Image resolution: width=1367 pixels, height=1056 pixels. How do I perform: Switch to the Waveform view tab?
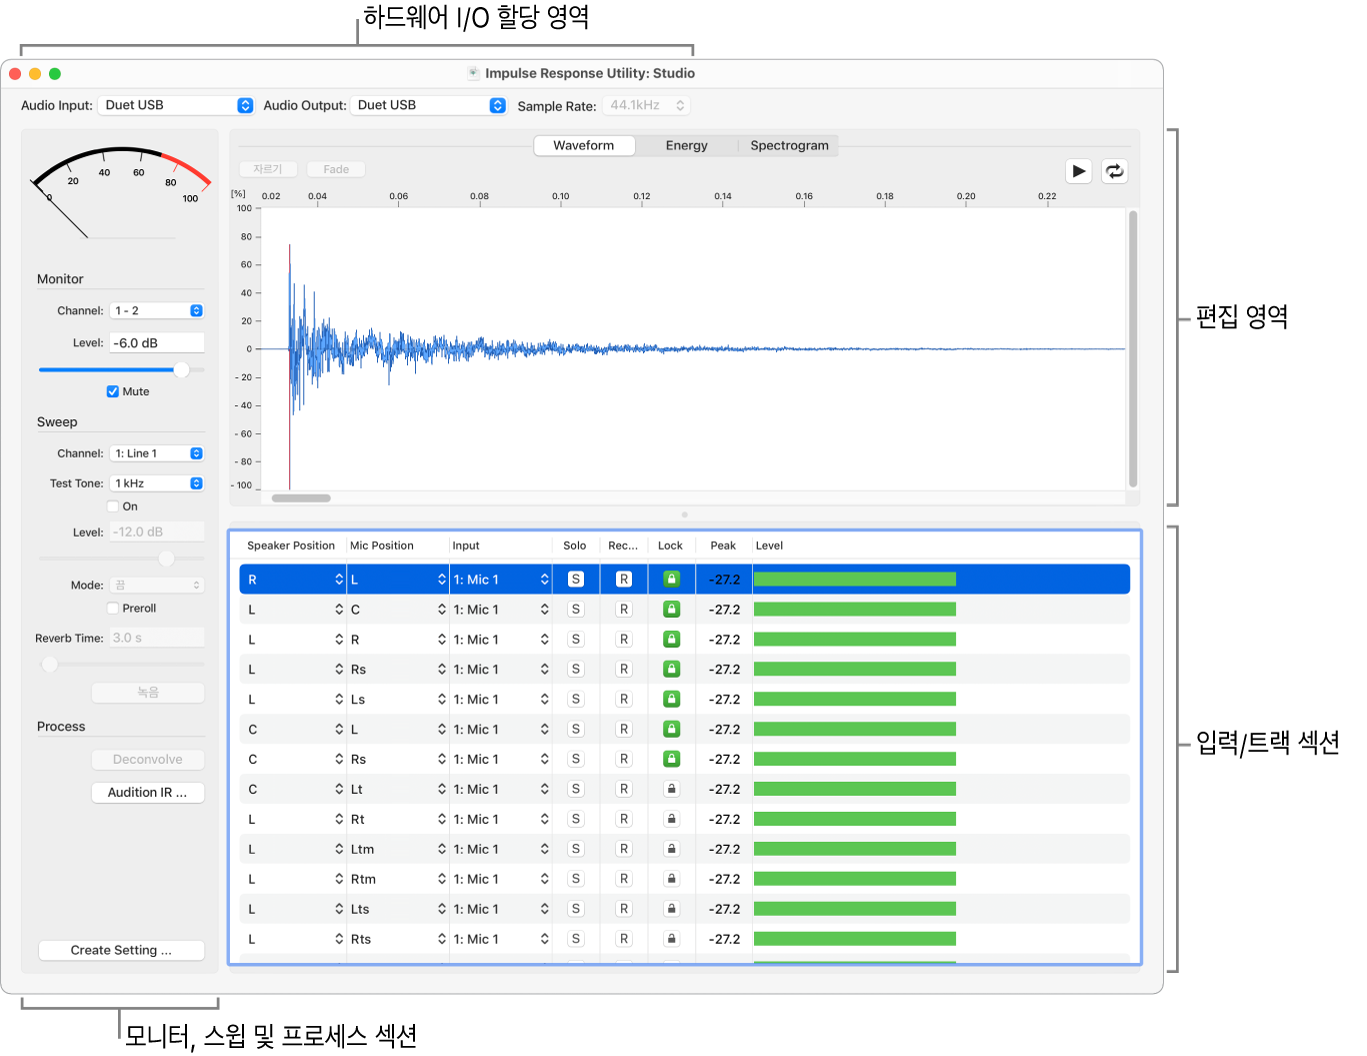tap(584, 146)
